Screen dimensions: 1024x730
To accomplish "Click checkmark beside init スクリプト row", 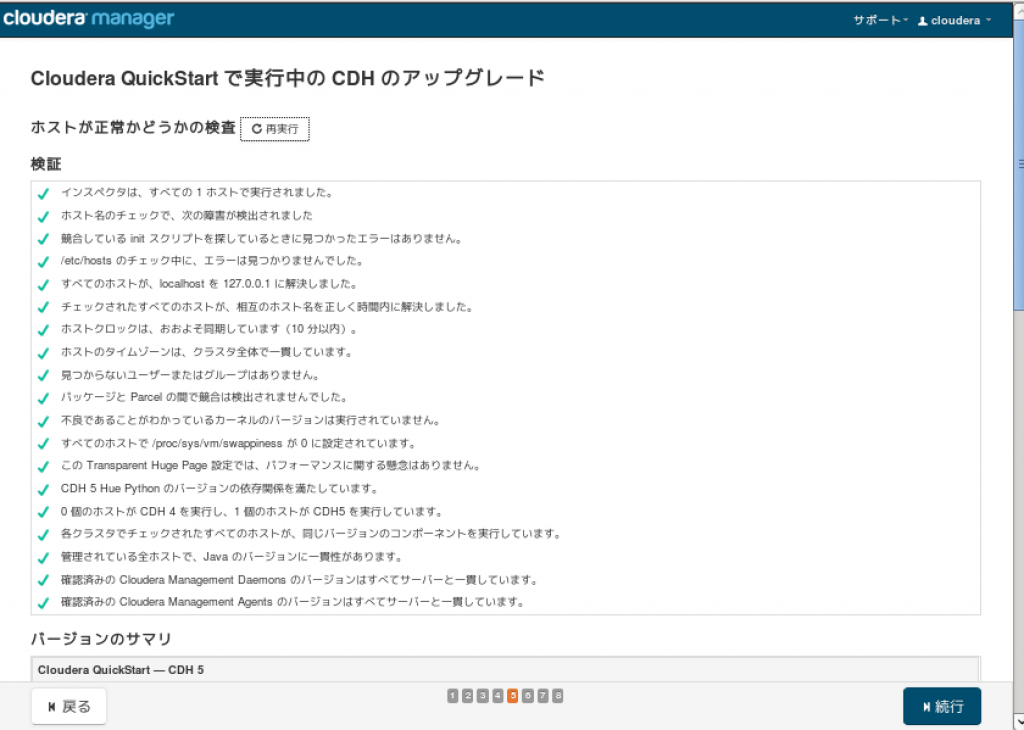I will coord(43,239).
